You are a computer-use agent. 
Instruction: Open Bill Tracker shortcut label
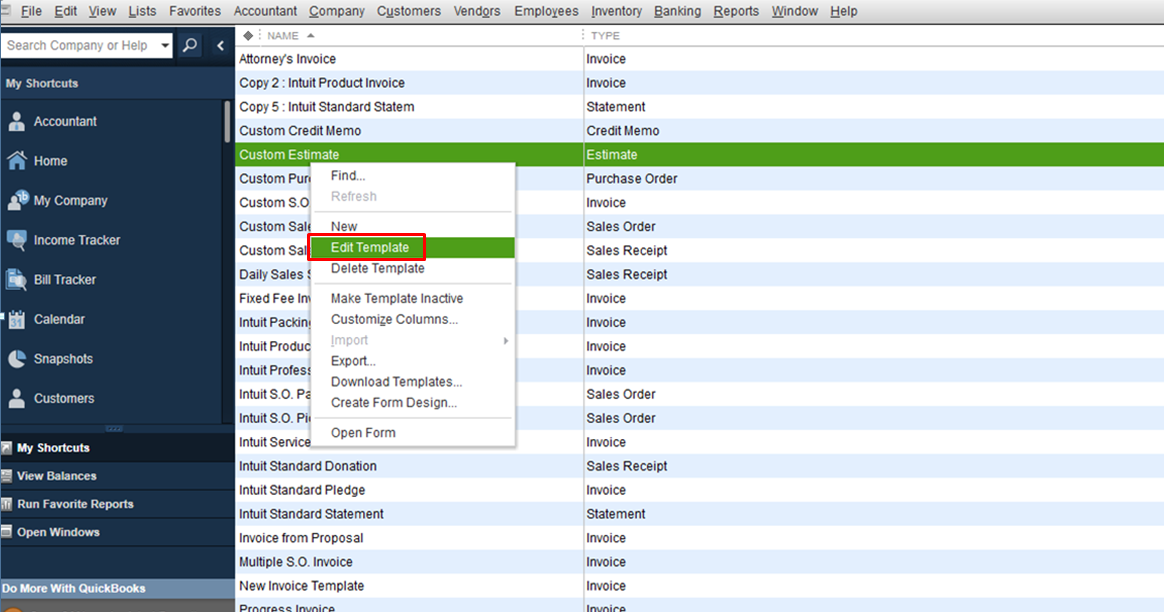tap(65, 280)
